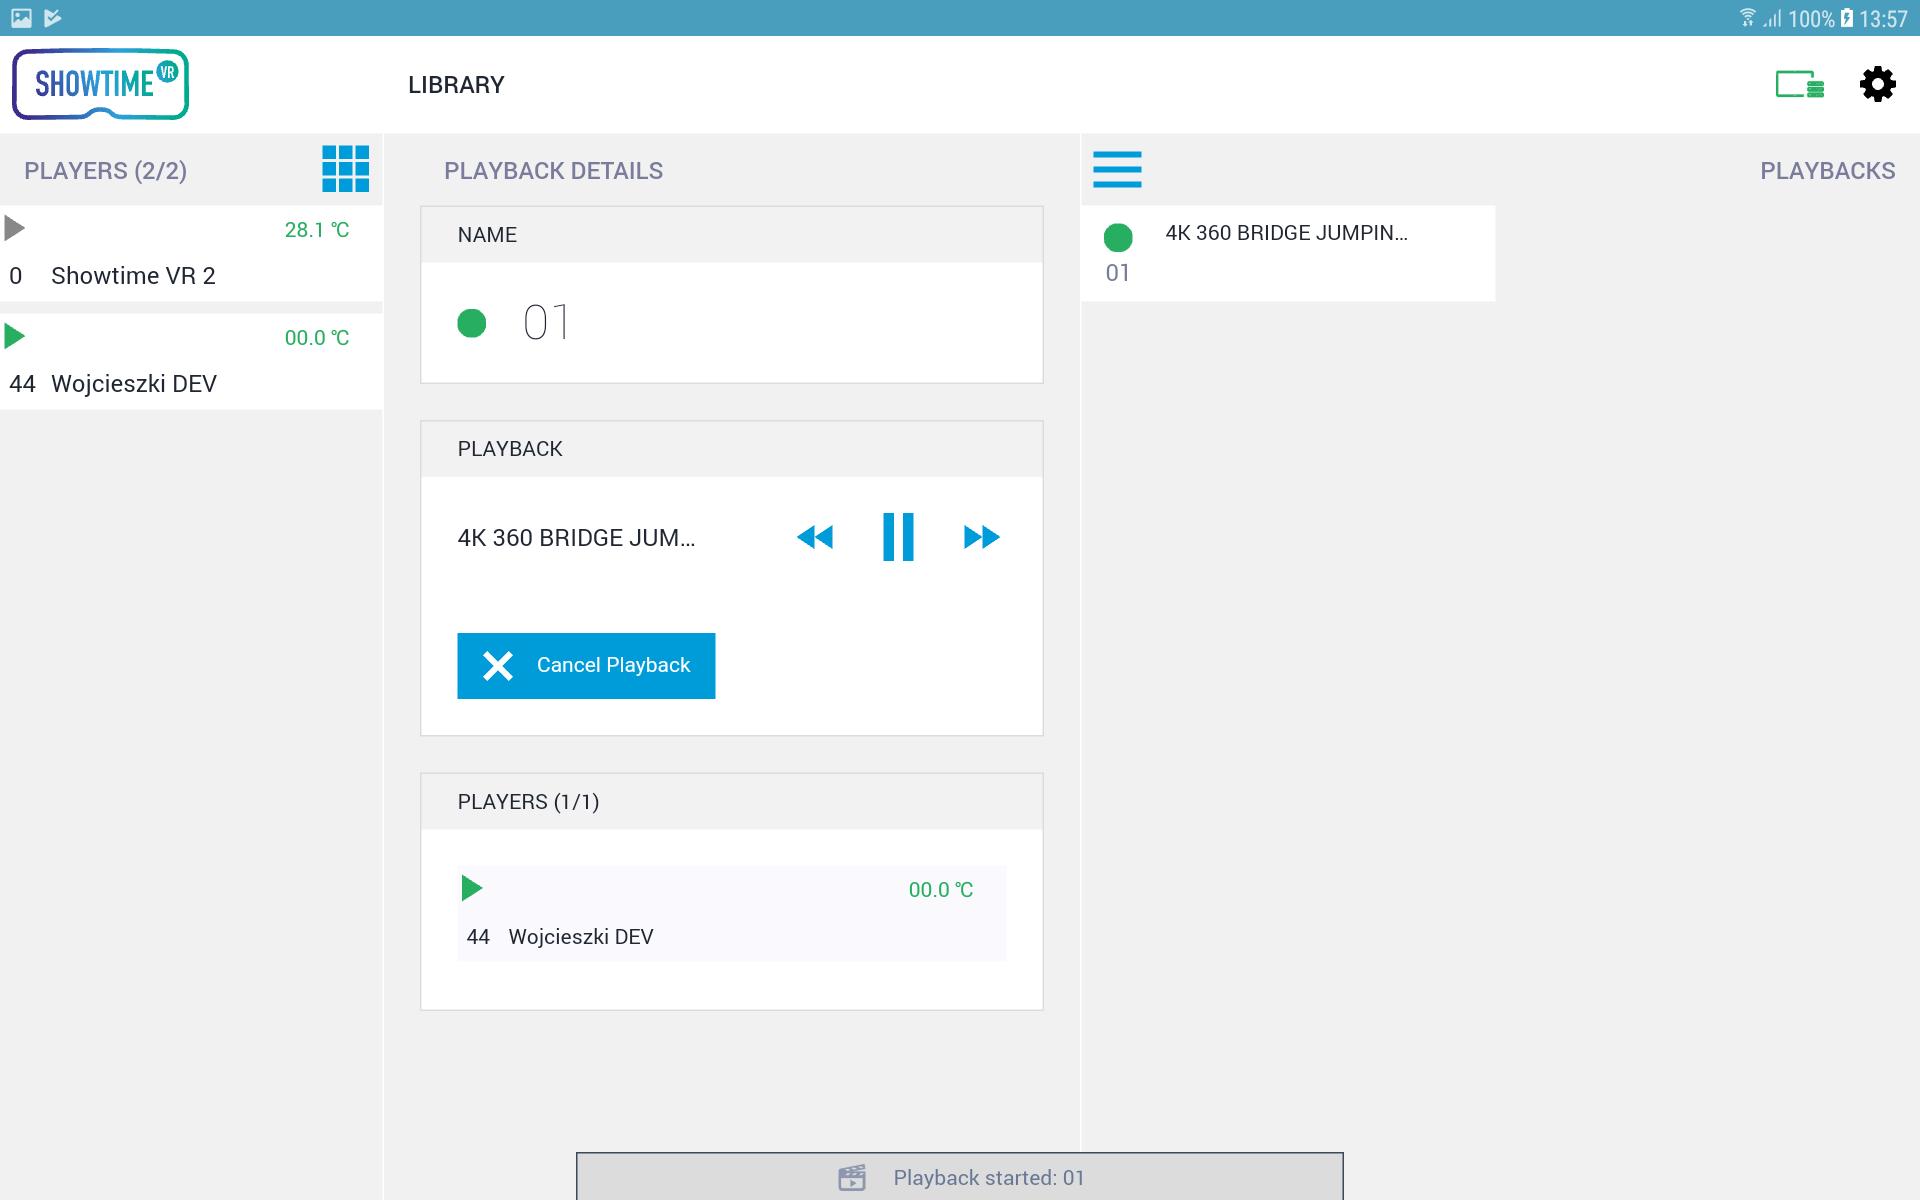Open the device connection status icon
This screenshot has height=1200, width=1920.
[x=1799, y=84]
